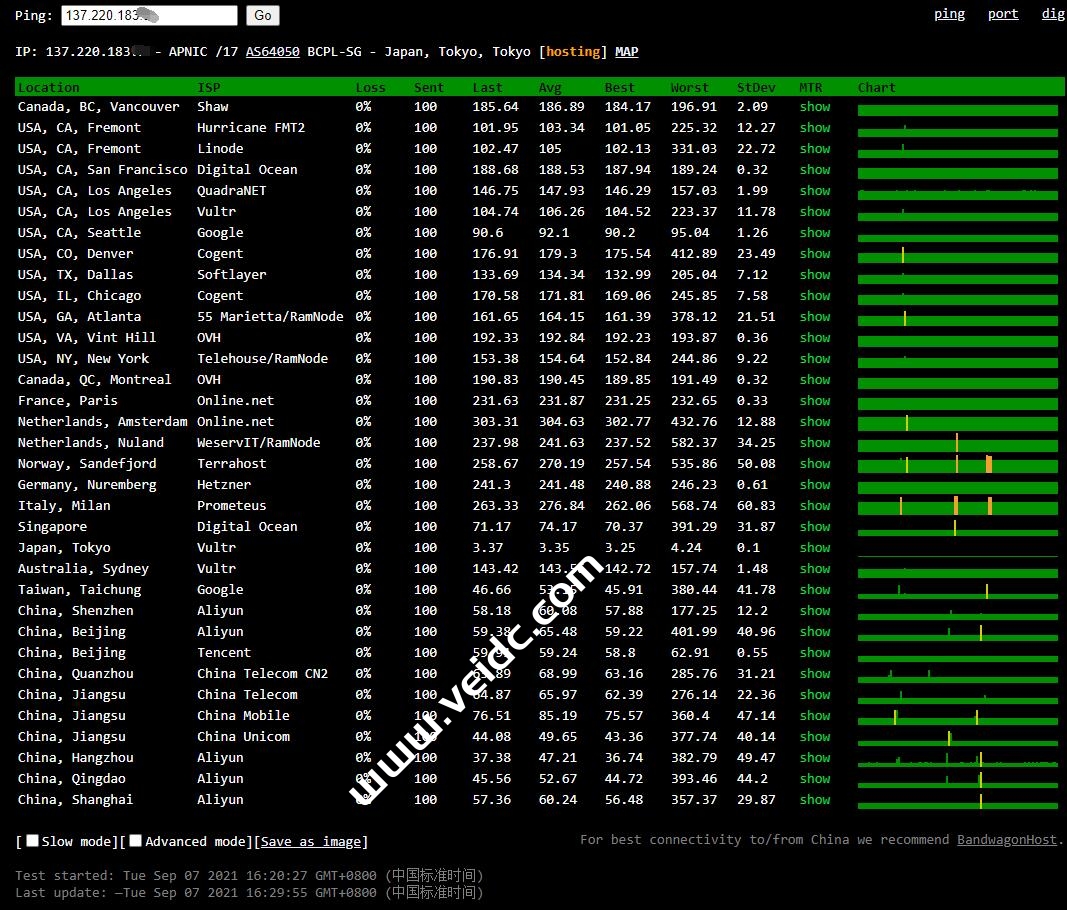
Task: Show MTR for Jiangsu China Unicom row
Action: (815, 737)
